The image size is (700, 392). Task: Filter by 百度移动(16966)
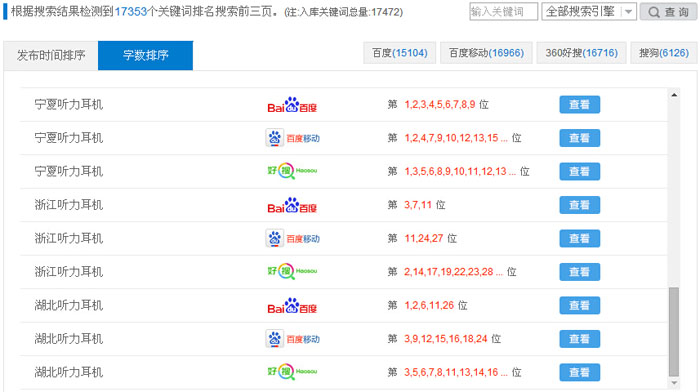[x=486, y=53]
